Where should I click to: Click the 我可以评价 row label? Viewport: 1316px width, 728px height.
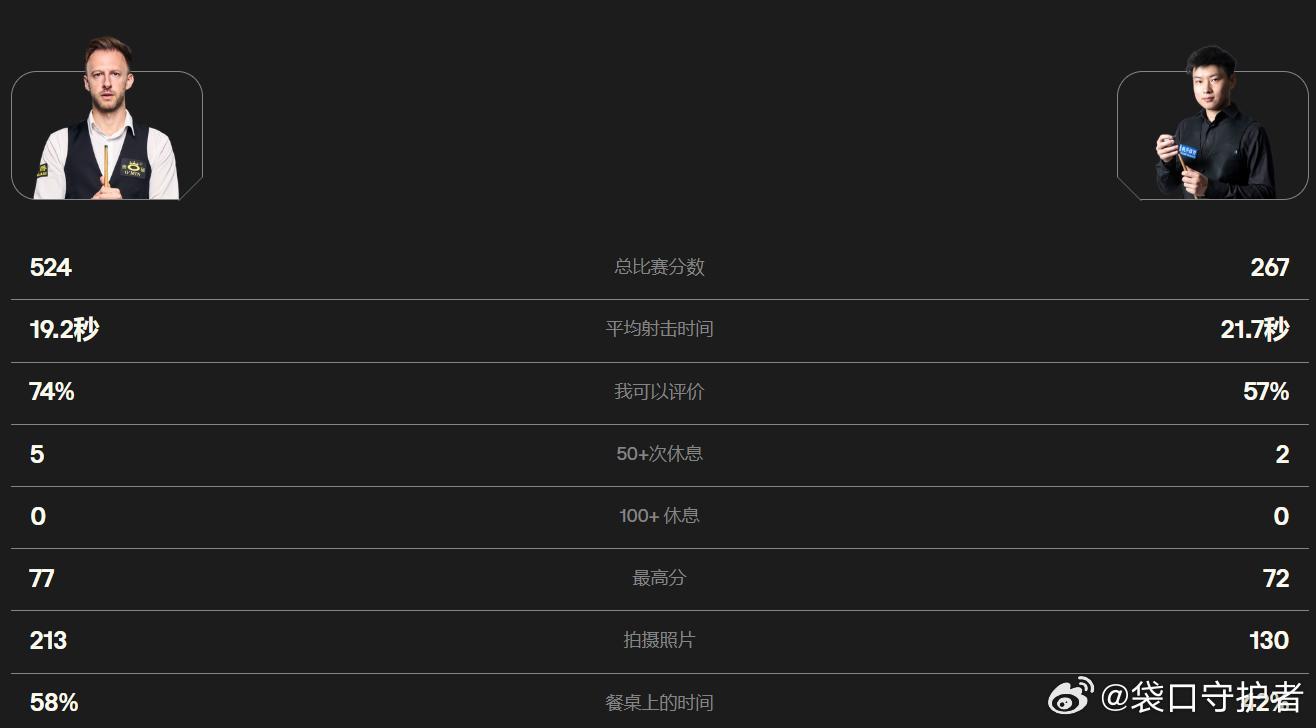click(659, 392)
